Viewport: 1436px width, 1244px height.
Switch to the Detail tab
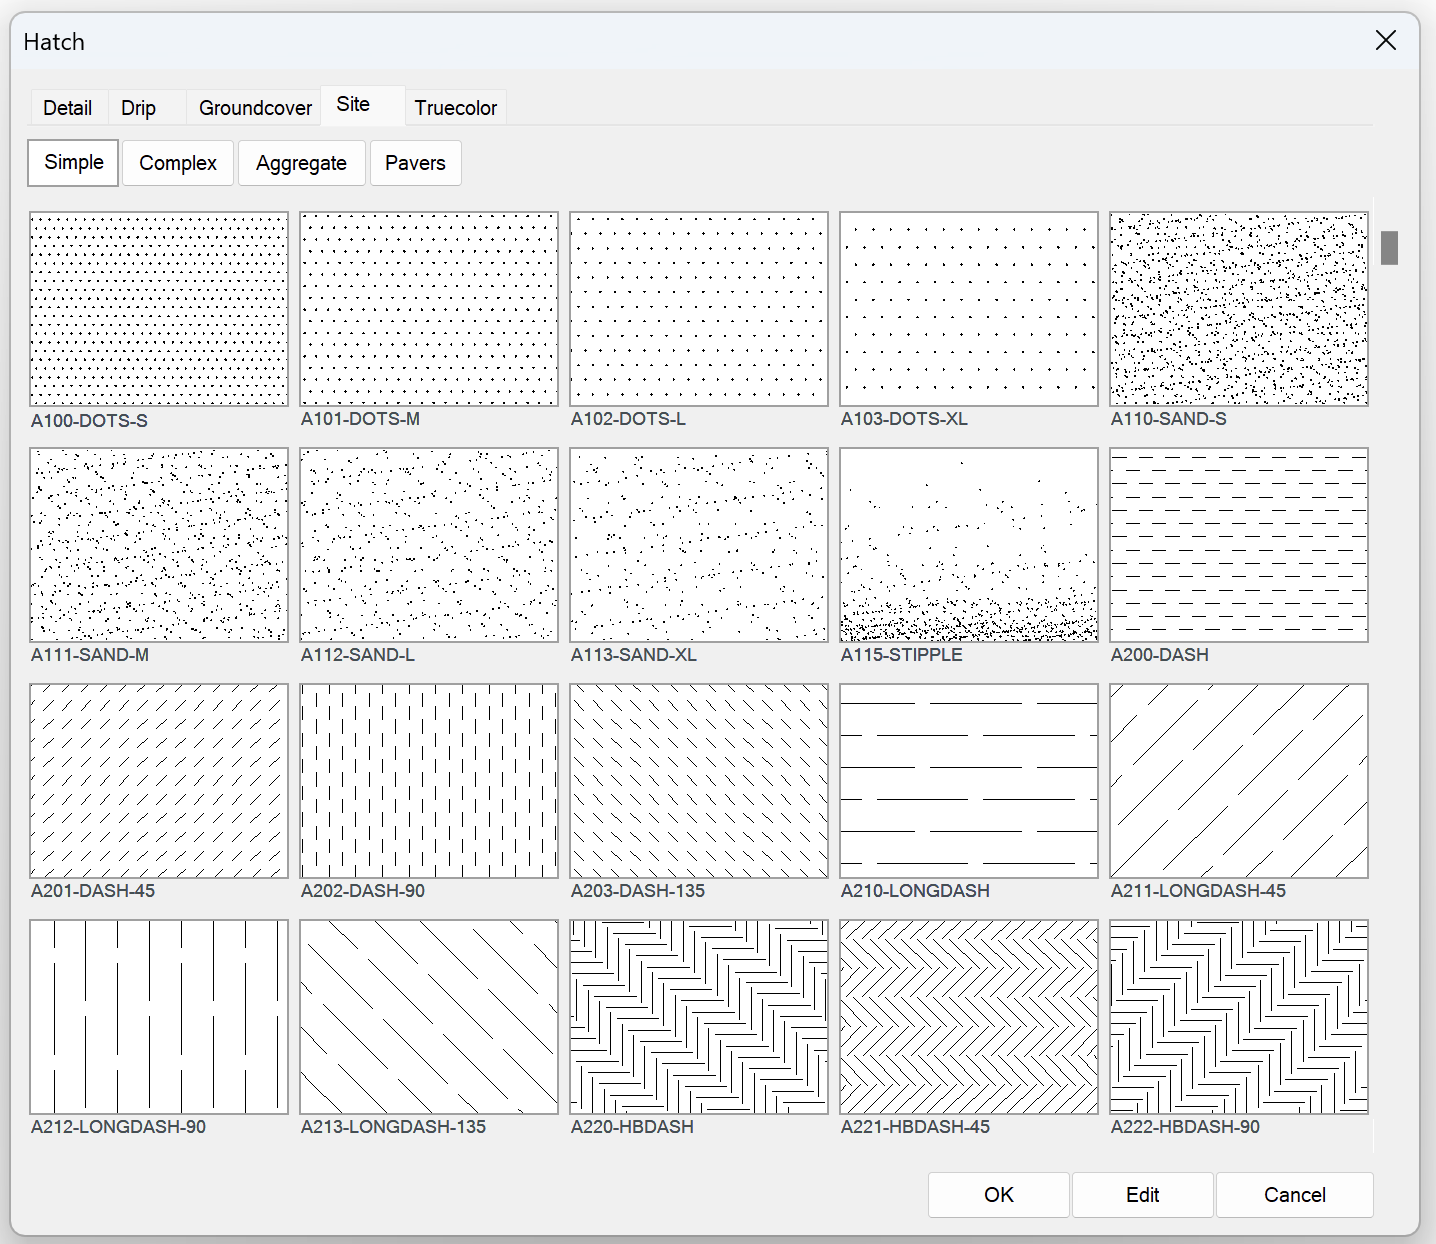click(x=68, y=108)
